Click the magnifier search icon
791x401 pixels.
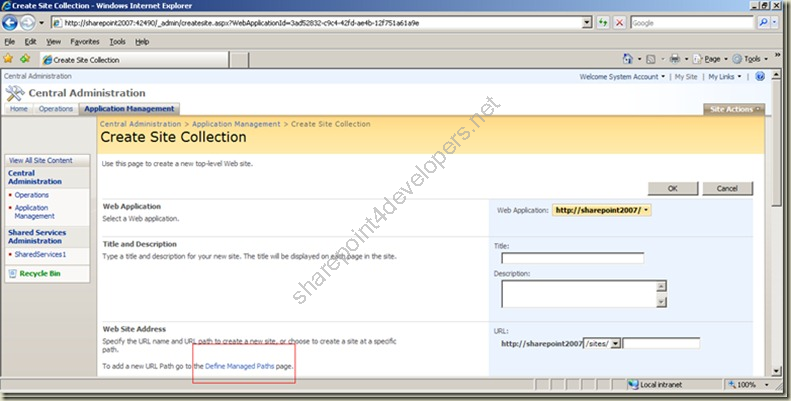(x=763, y=23)
